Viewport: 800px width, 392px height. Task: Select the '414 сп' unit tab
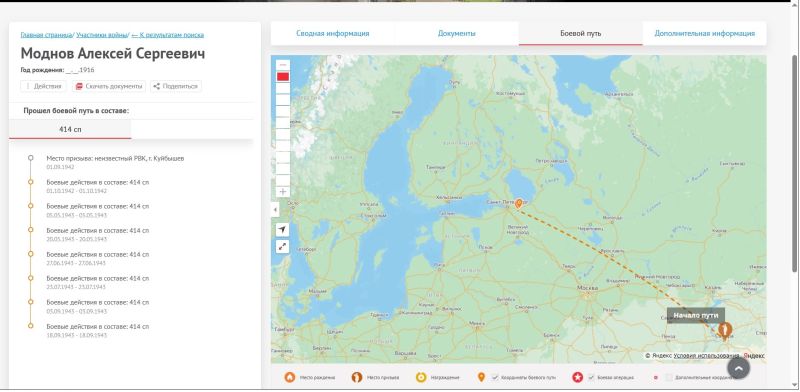point(70,129)
